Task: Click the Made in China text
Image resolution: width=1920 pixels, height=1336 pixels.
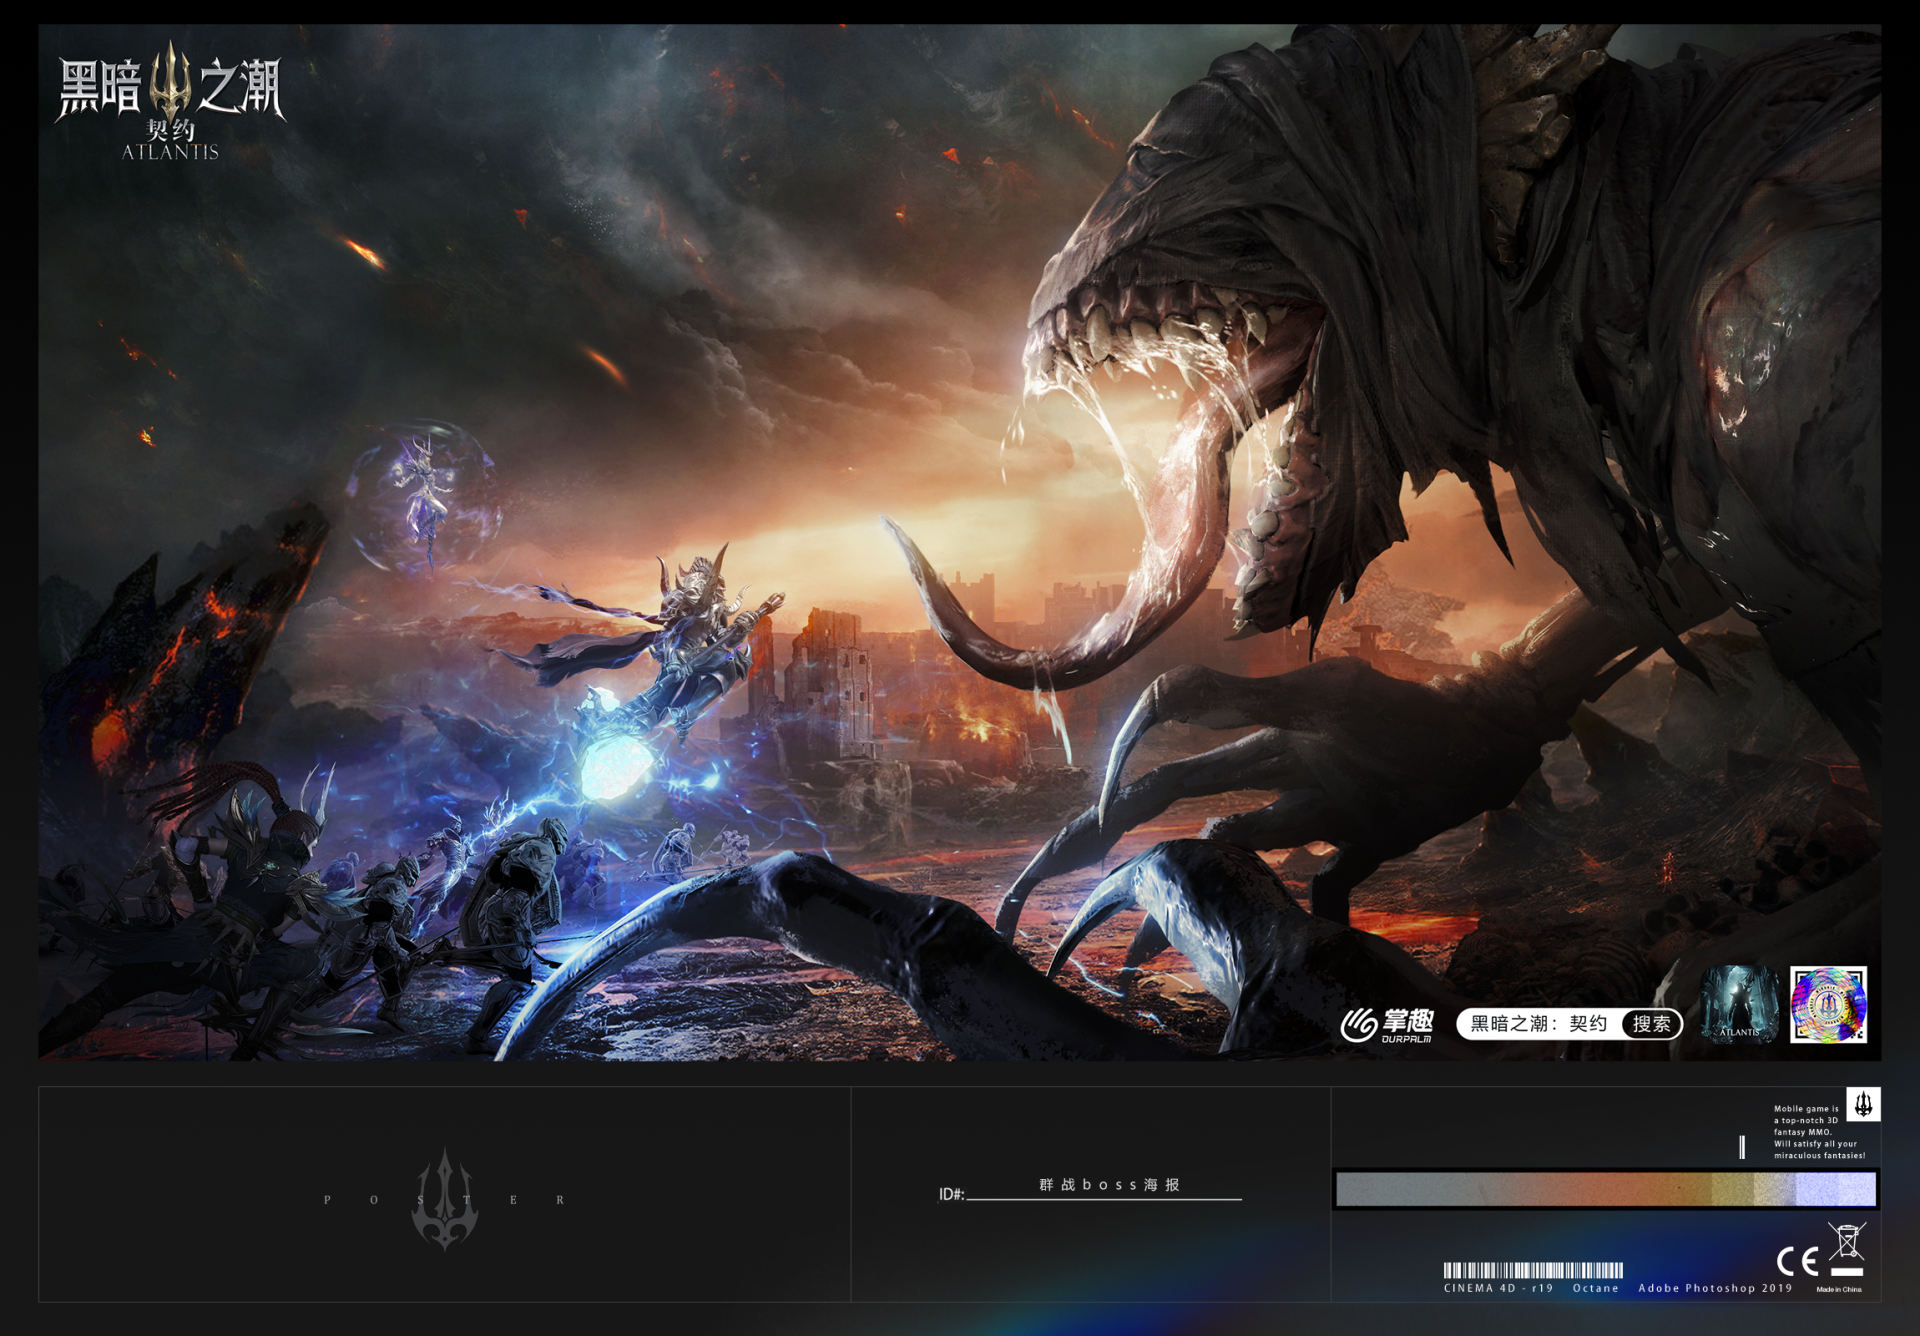Action: tap(1838, 1289)
